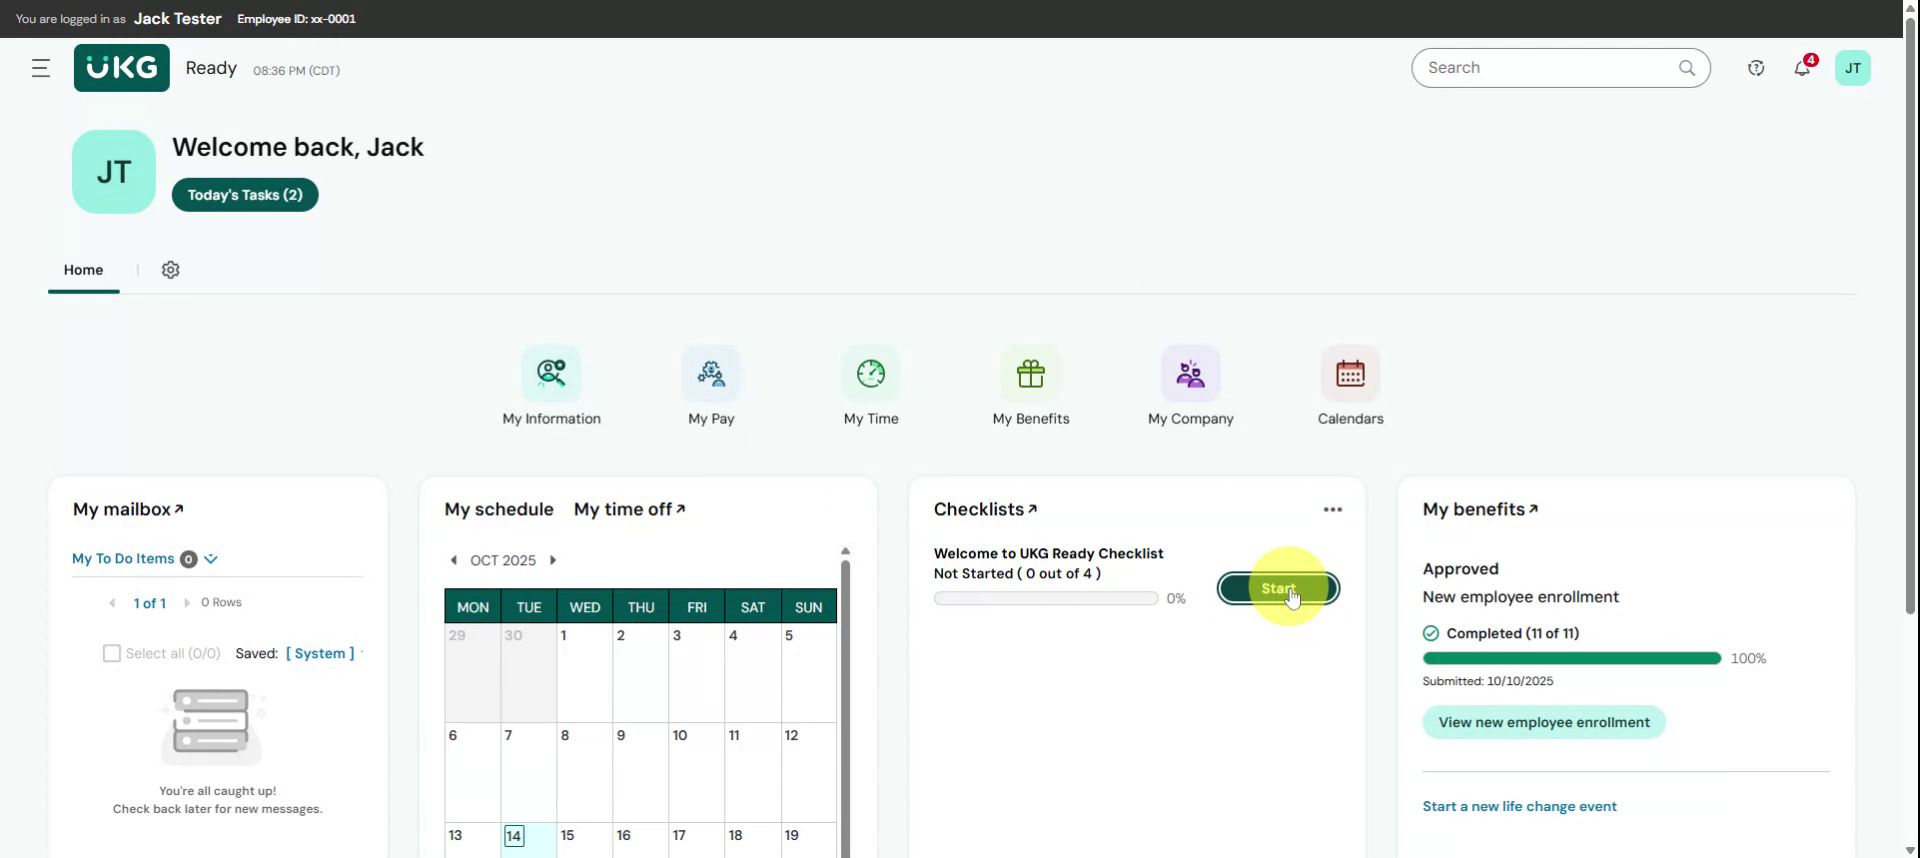Open My time off link
This screenshot has width=1920, height=858.
point(630,509)
